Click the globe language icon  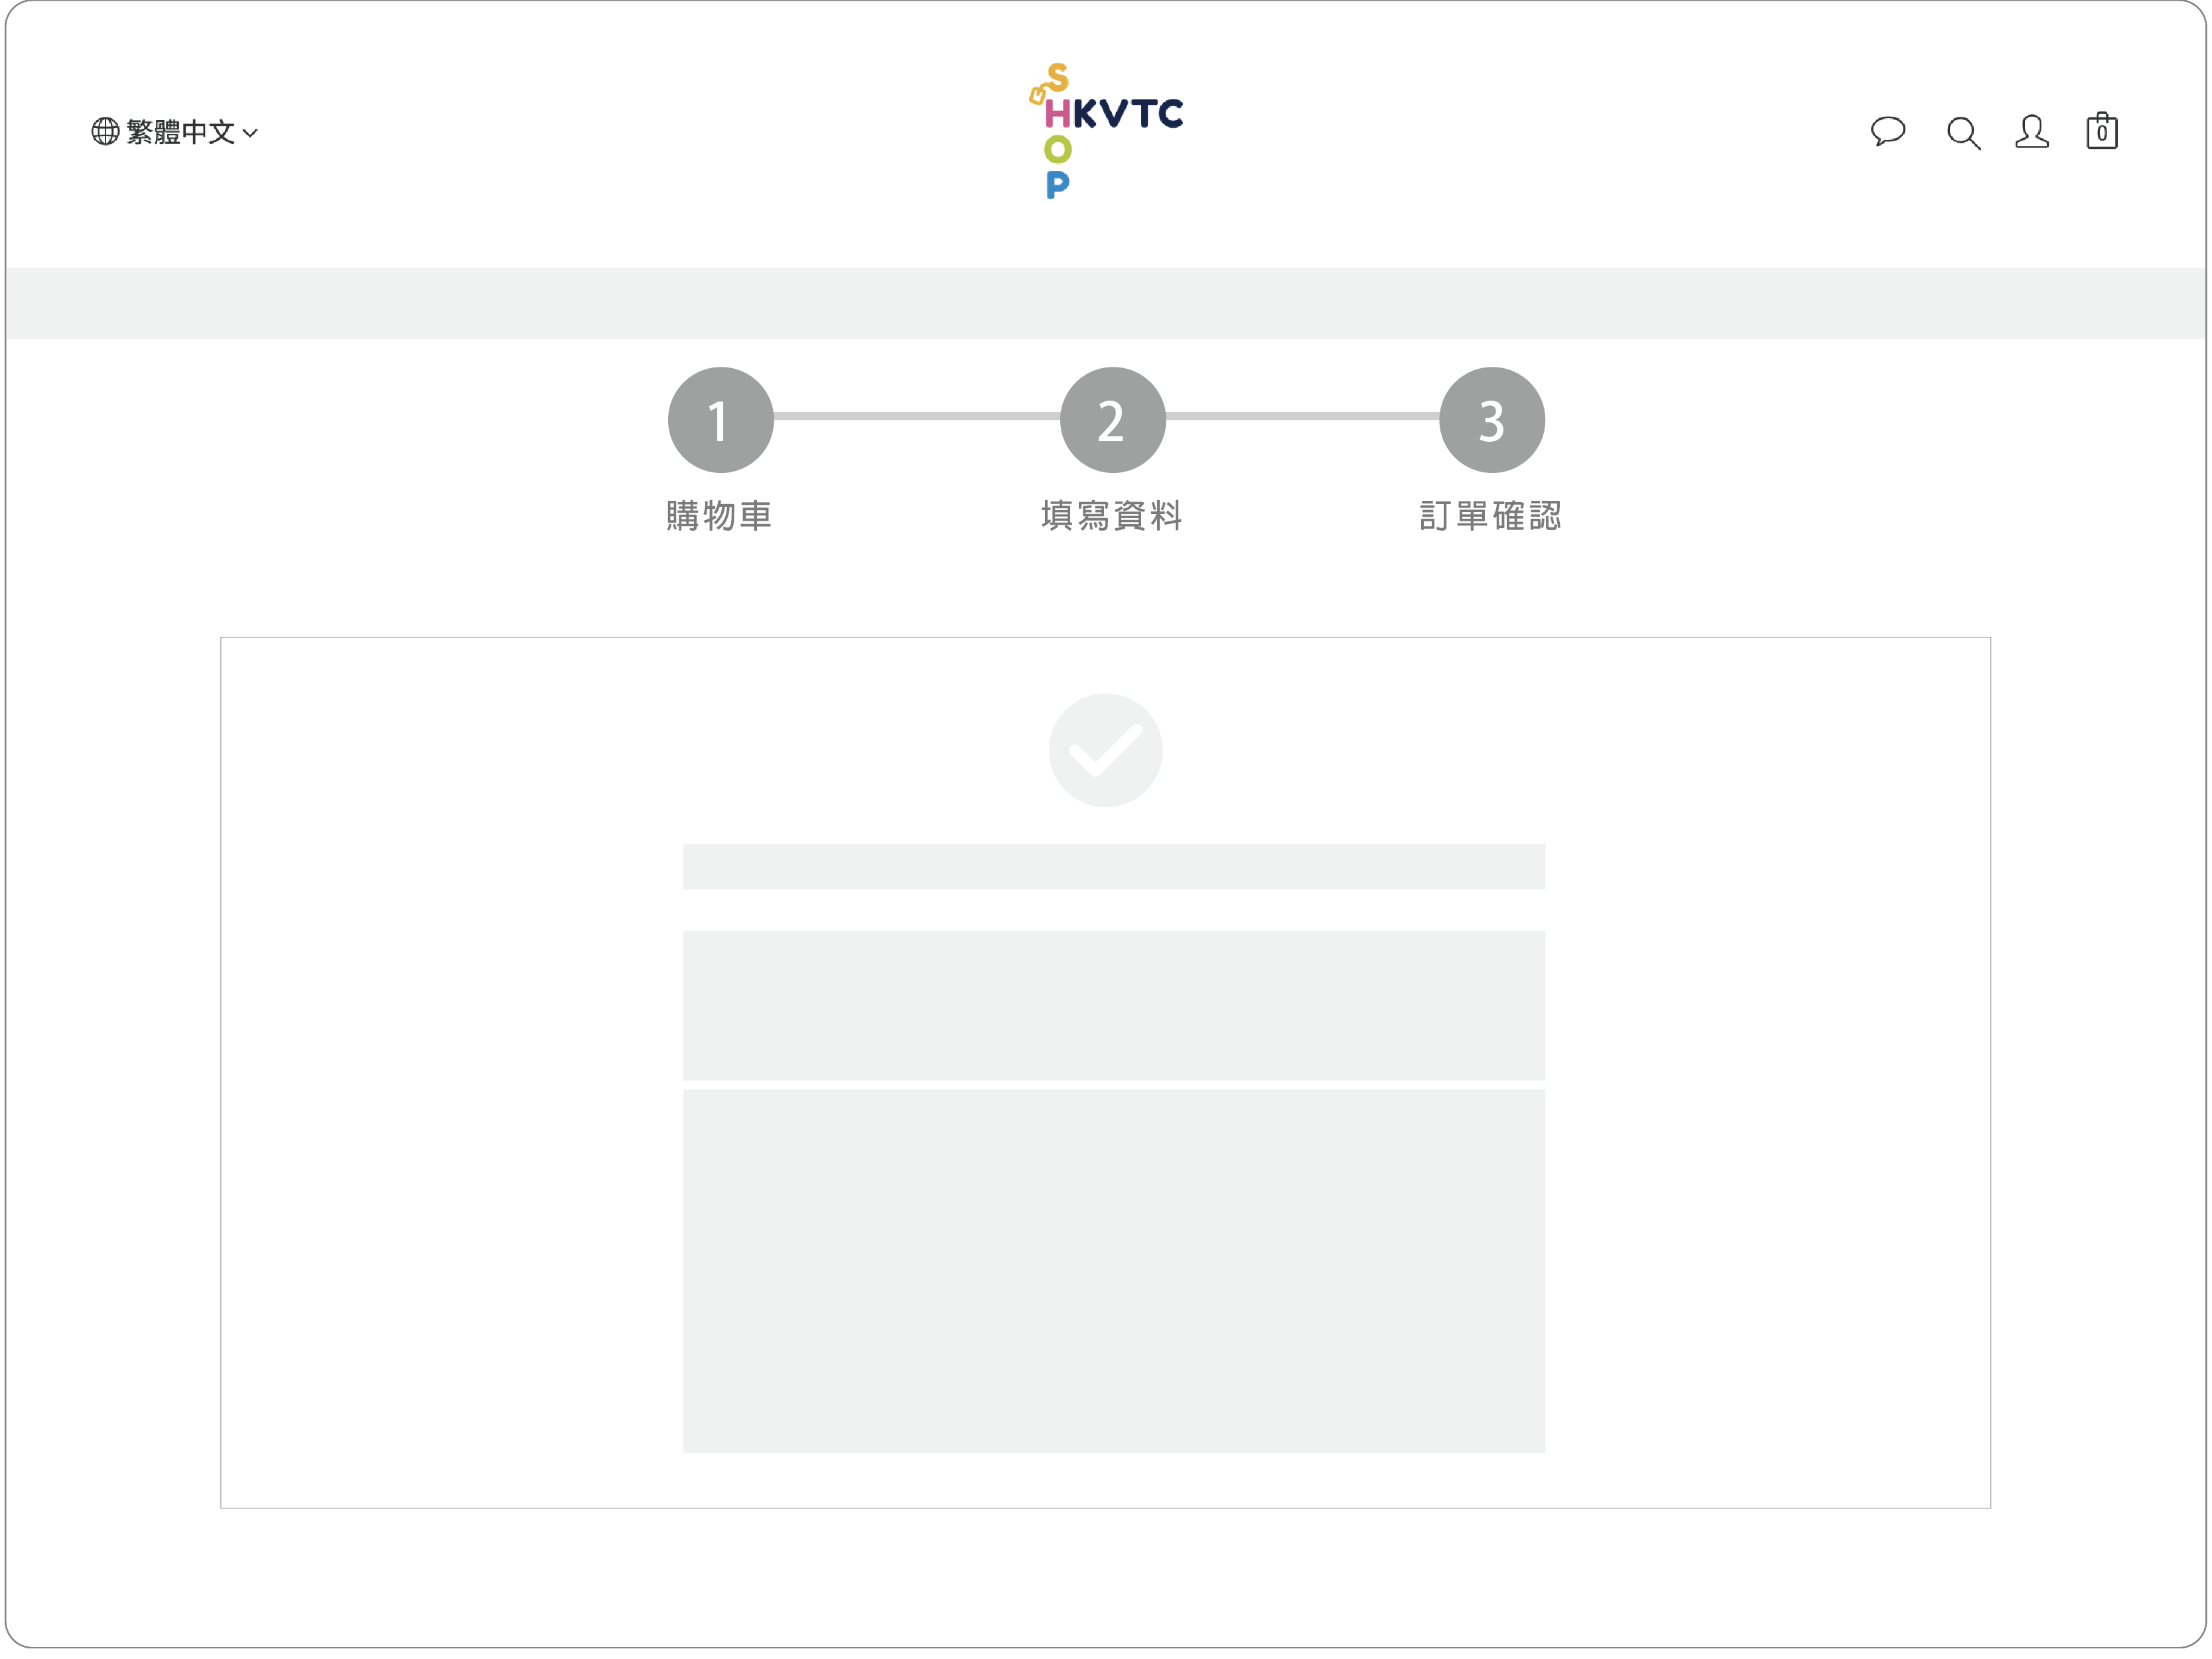[105, 131]
